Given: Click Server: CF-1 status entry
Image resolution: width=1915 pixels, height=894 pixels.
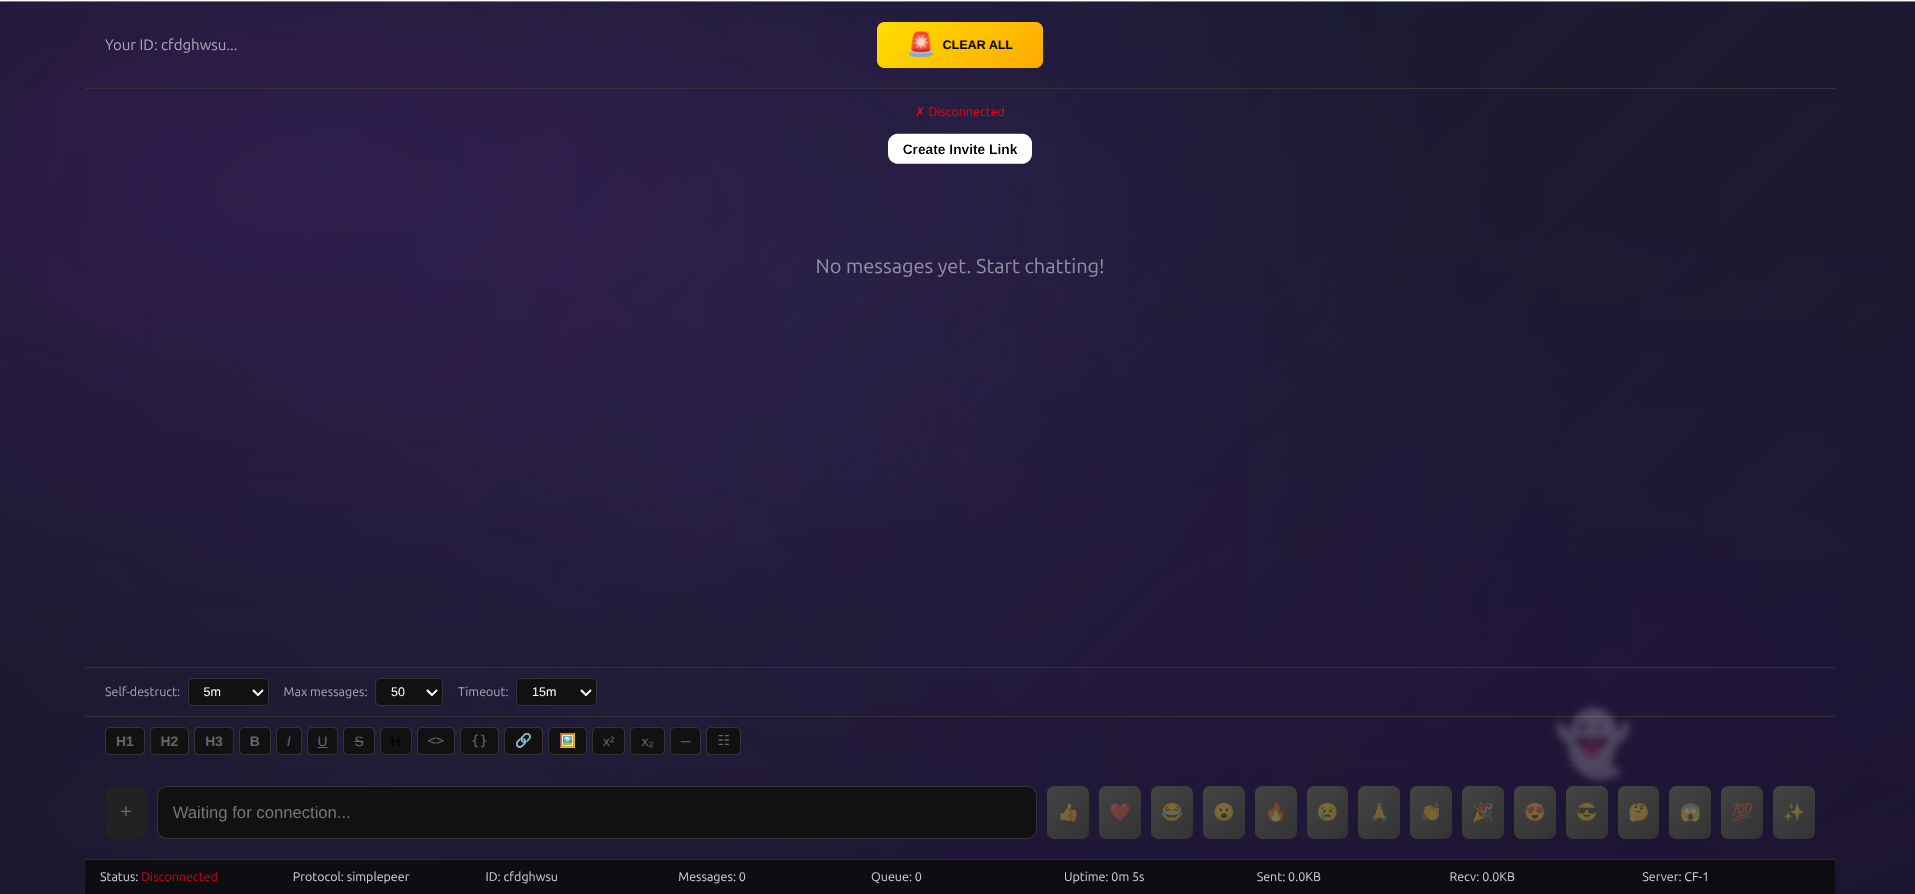Looking at the screenshot, I should point(1675,877).
